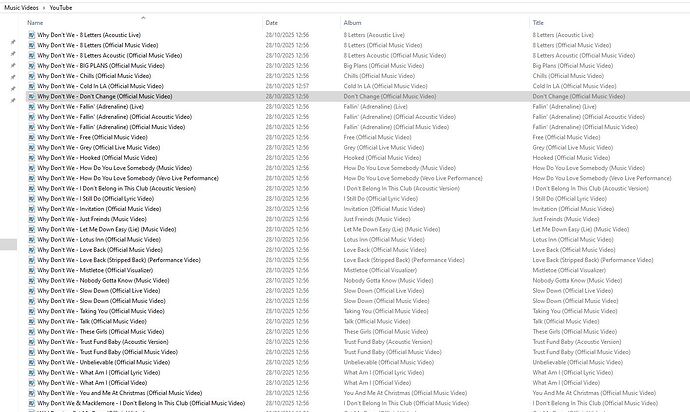Screen dimensions: 690x412
Task: Select 'How Do You Love Somebody (Music Video)' file
Action: pos(114,168)
